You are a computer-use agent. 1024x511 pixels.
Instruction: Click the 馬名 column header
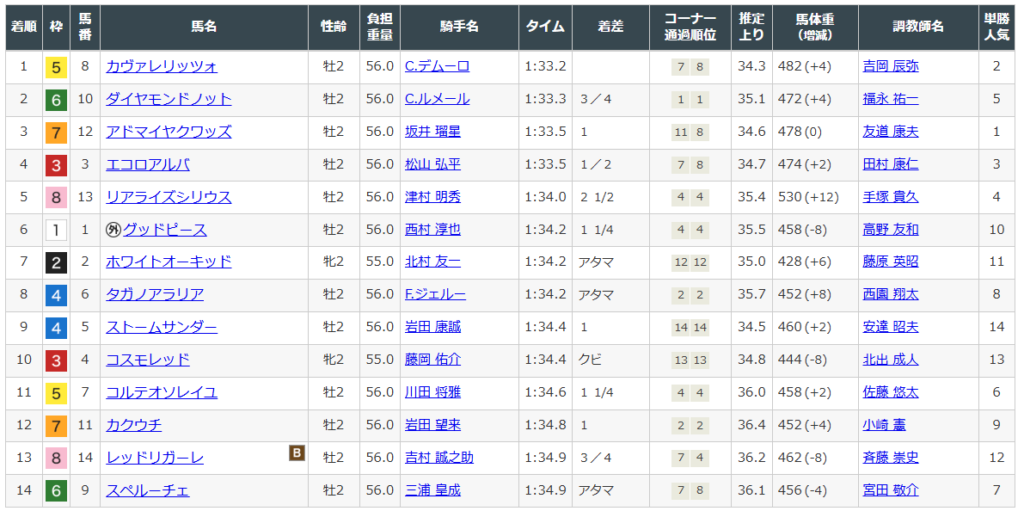tap(204, 27)
